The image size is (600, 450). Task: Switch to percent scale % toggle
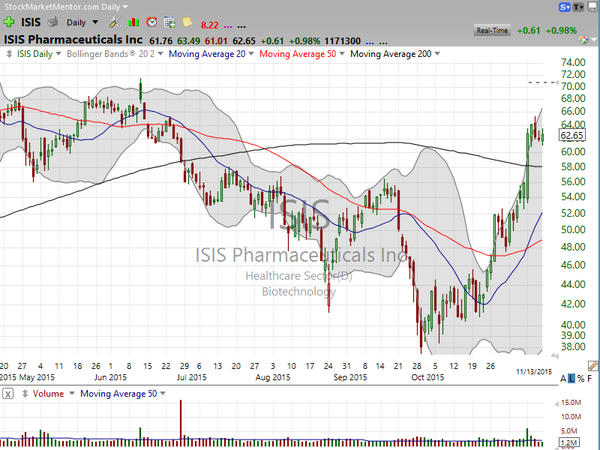pos(580,379)
